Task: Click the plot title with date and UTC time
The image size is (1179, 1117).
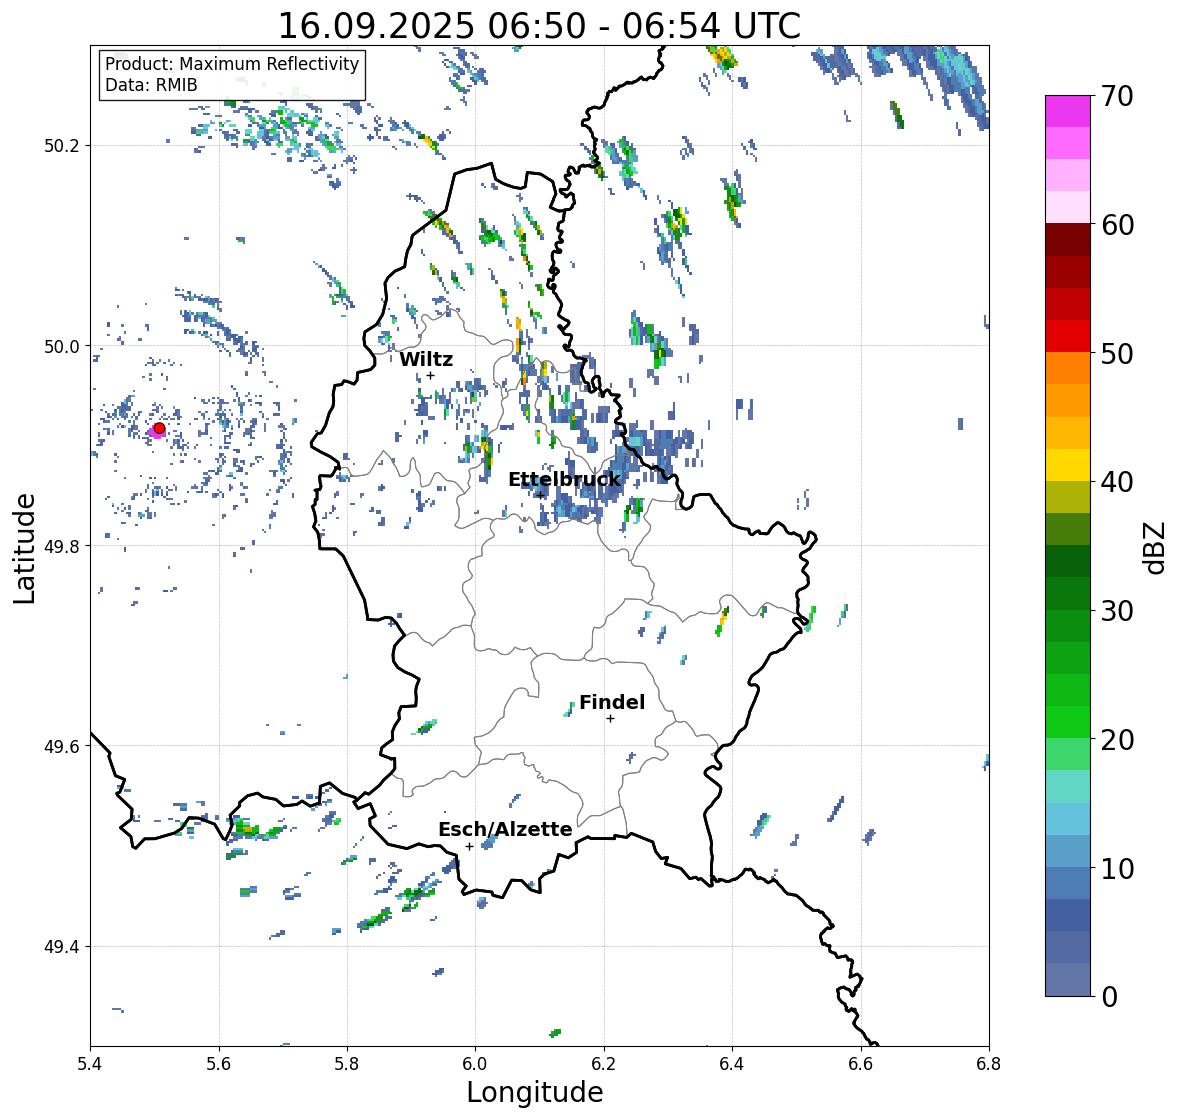Action: [539, 26]
